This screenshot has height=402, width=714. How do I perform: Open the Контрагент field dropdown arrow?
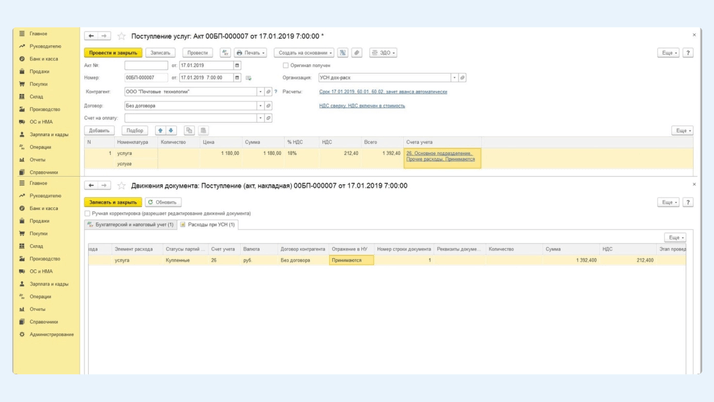(260, 91)
